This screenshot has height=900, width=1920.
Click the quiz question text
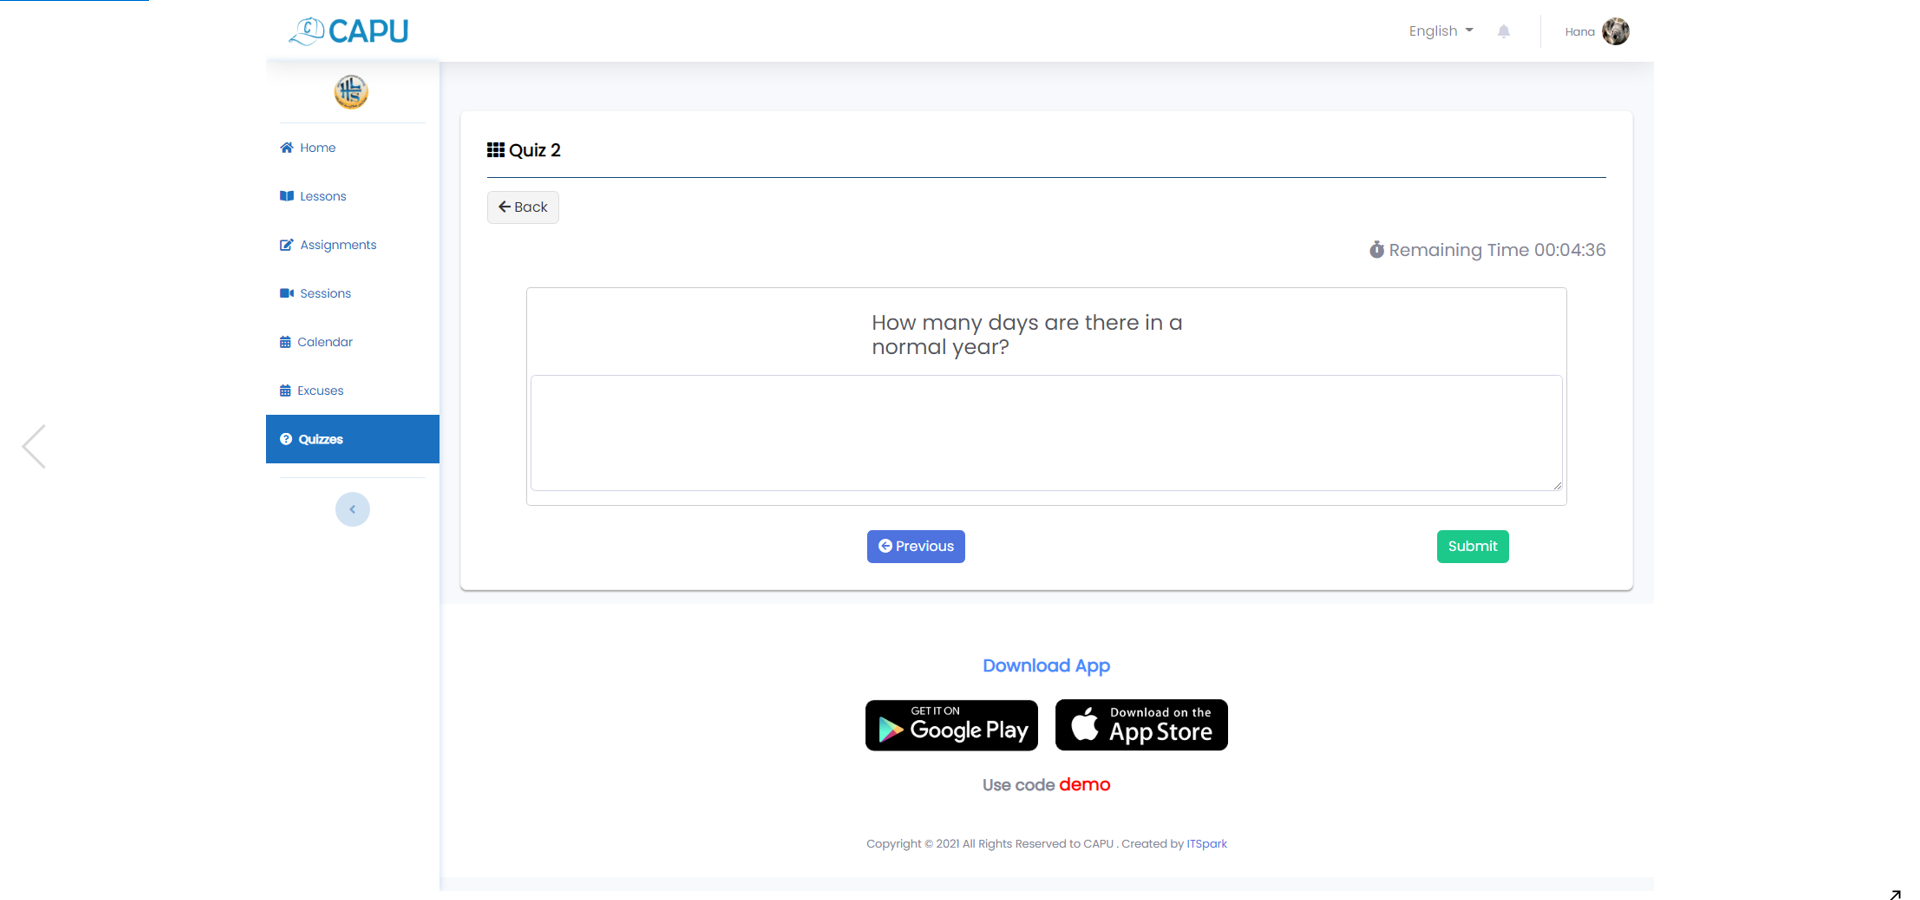1027,335
